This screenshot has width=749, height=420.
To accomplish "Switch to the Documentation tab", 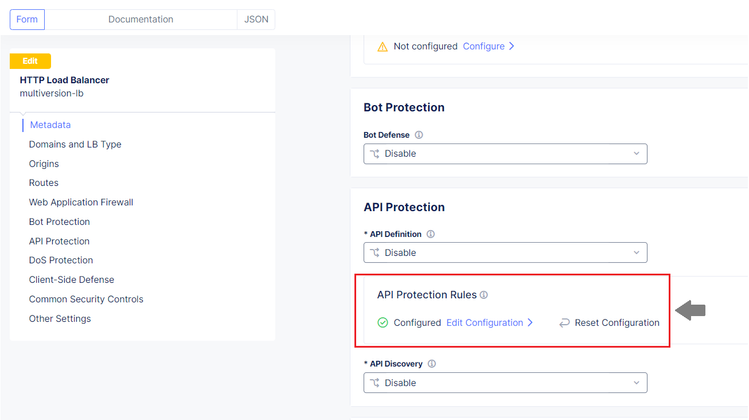I will click(140, 19).
